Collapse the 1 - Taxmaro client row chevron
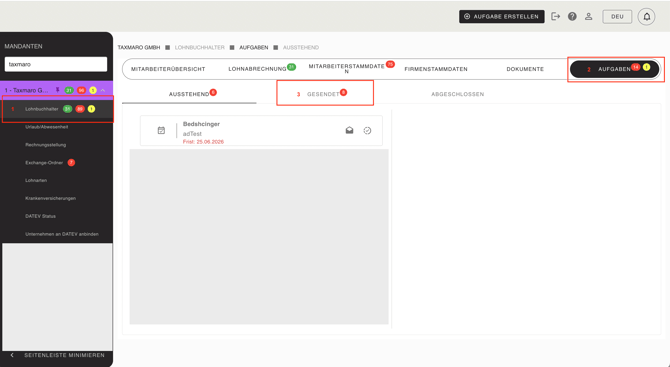This screenshot has height=367, width=670. pyautogui.click(x=103, y=90)
